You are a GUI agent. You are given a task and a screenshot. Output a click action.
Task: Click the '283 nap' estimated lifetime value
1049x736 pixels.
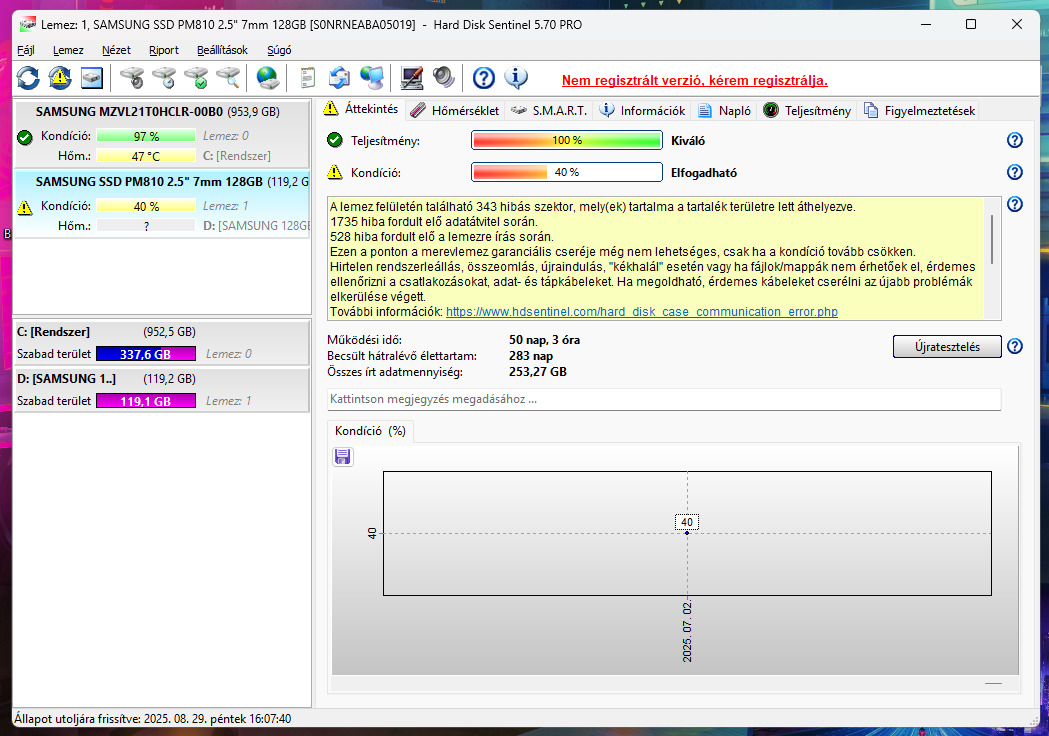coord(531,356)
